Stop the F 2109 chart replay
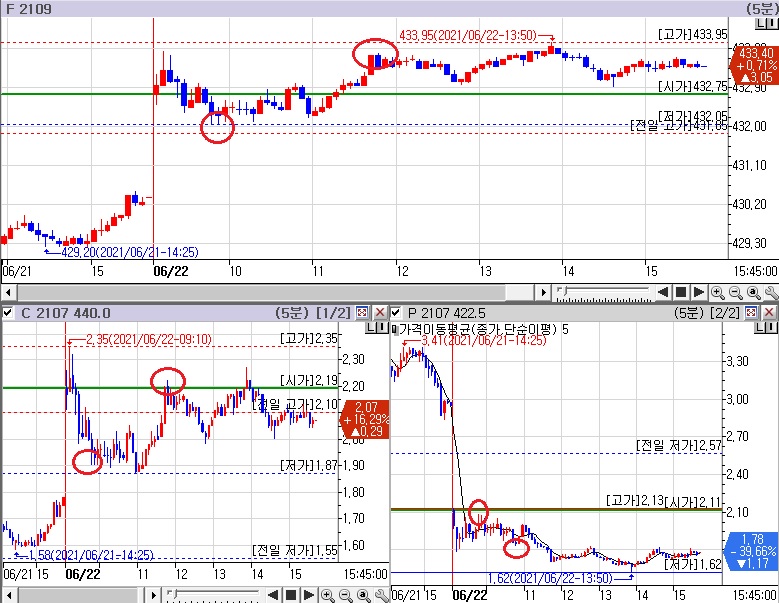 (x=681, y=292)
